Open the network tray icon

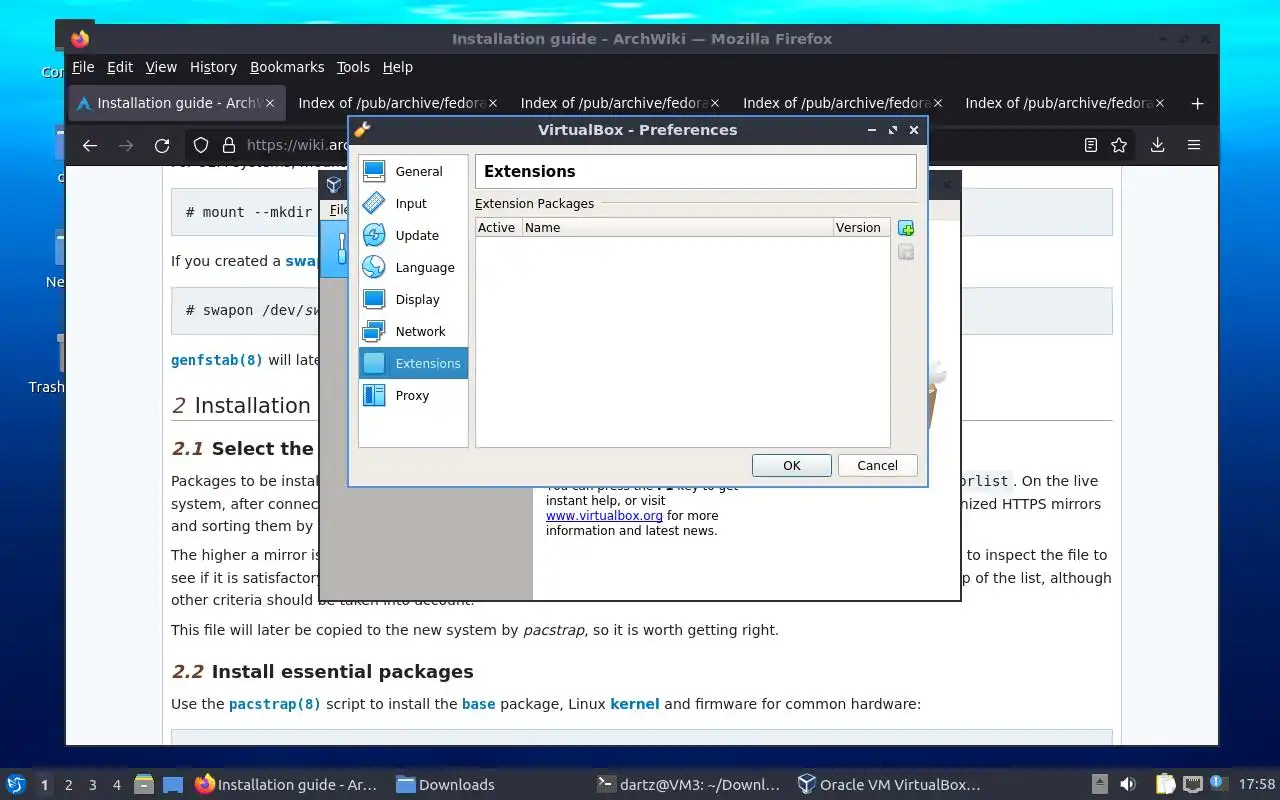coord(1192,785)
